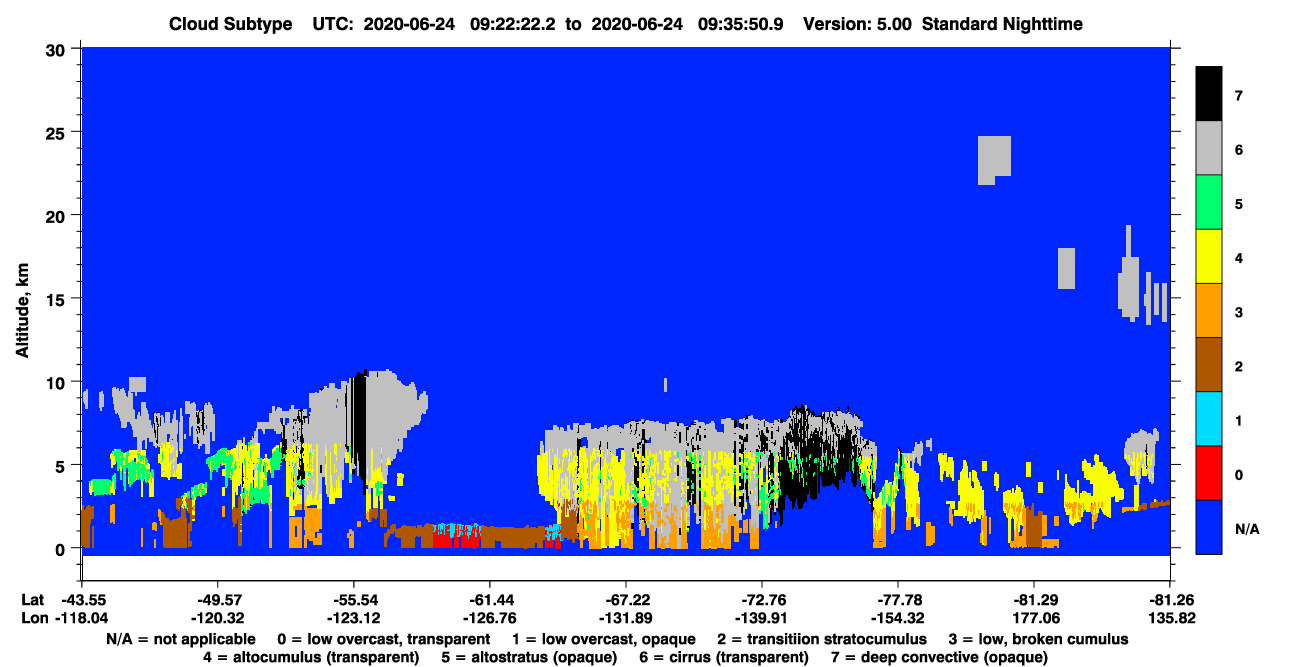1300x667 pixels.
Task: Click the red legend swatch labeled 0
Action: click(1209, 472)
